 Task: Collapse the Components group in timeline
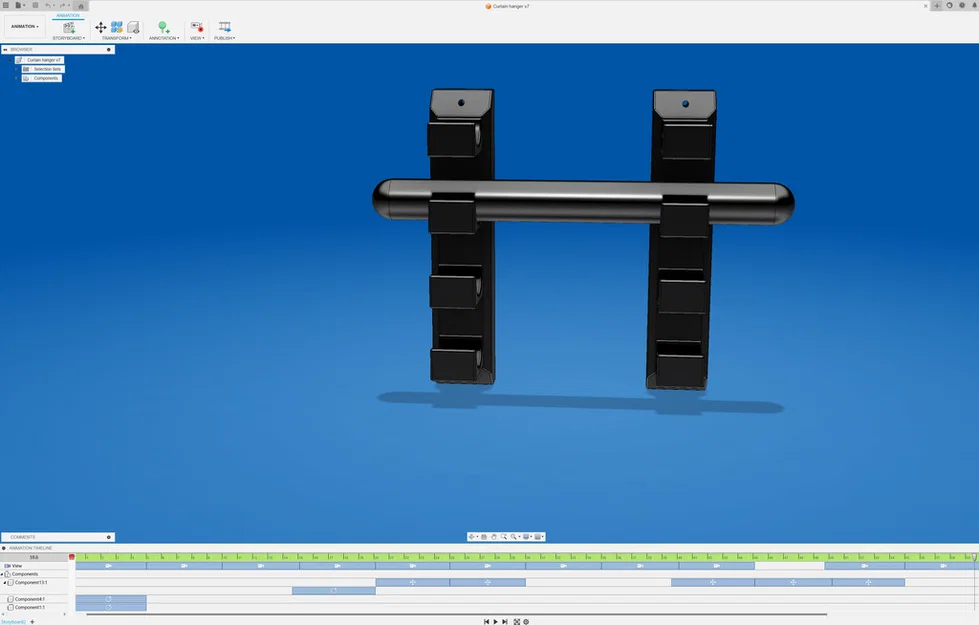(2, 574)
